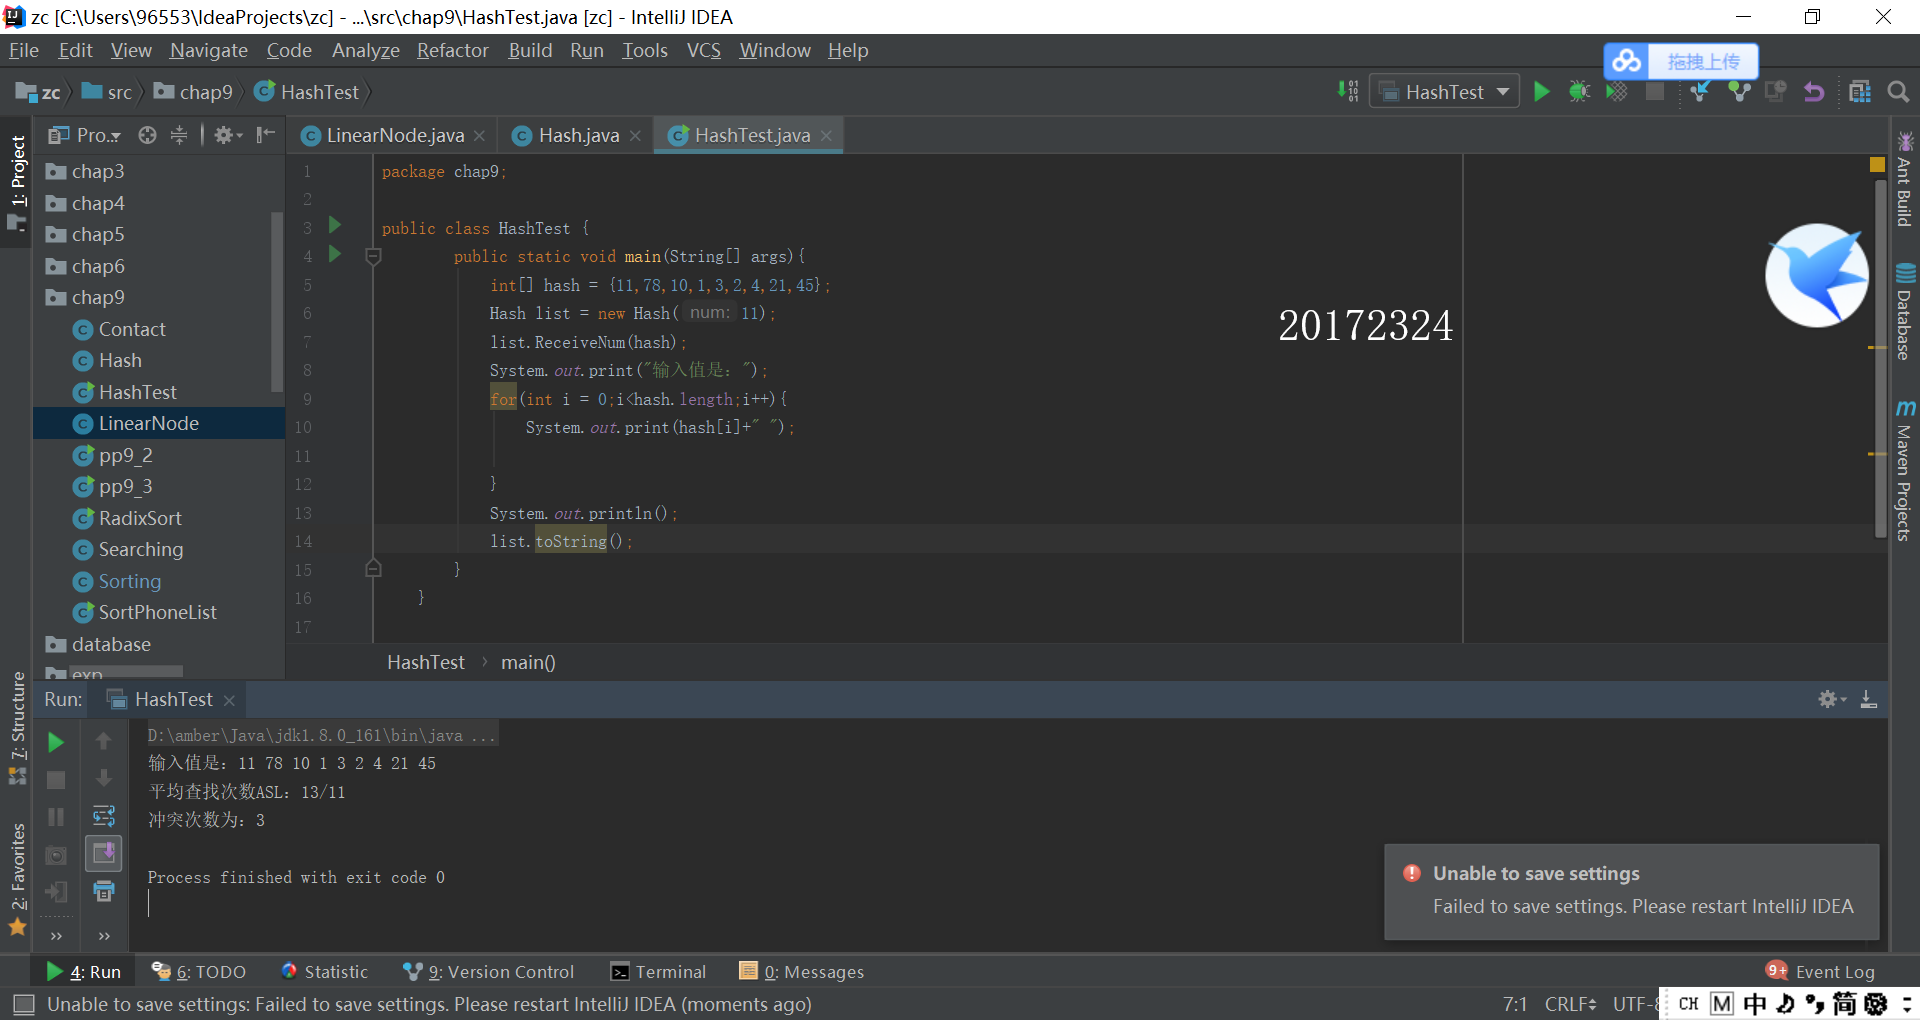This screenshot has width=1920, height=1020.
Task: Open the Statistic tool window
Action: pyautogui.click(x=325, y=972)
